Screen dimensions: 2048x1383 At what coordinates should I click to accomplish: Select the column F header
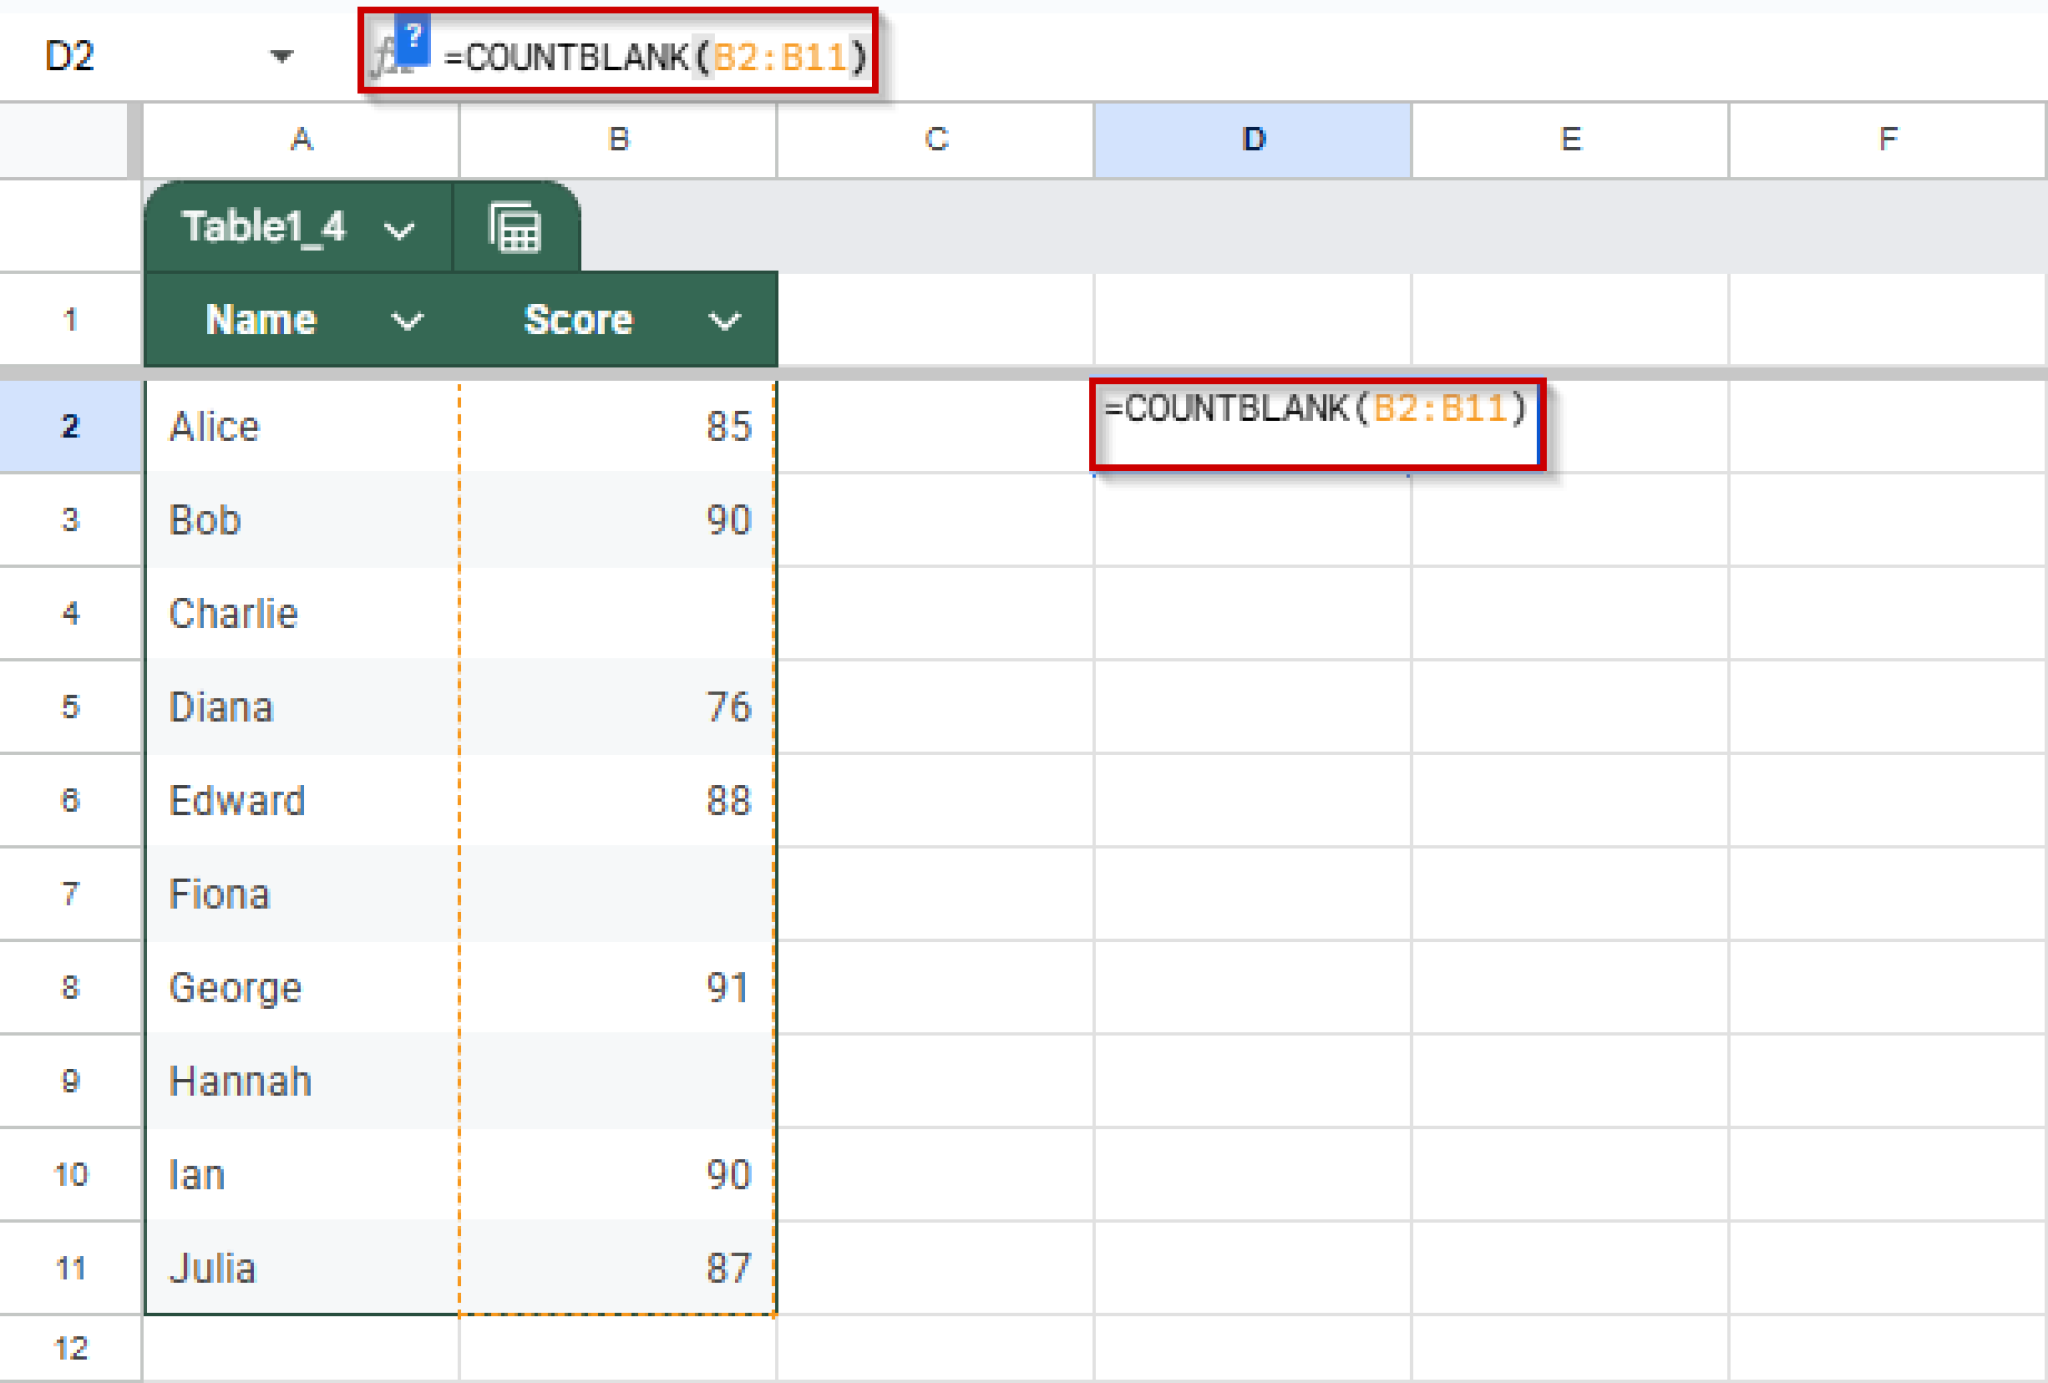[1887, 140]
